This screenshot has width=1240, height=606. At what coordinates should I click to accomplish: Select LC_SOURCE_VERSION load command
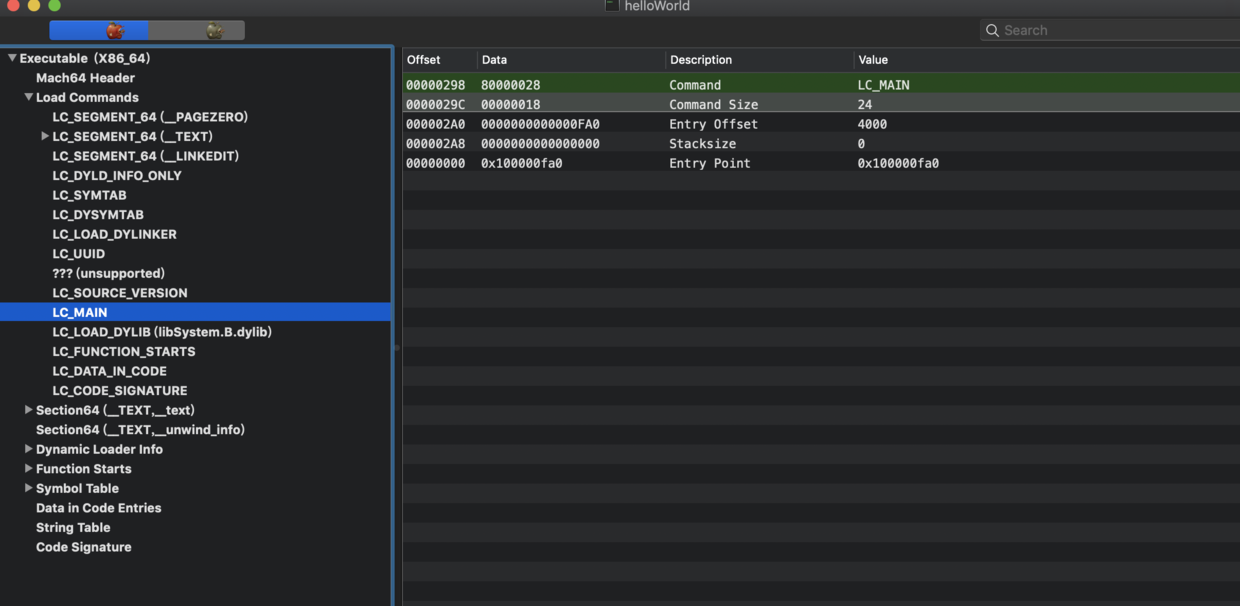click(x=120, y=293)
